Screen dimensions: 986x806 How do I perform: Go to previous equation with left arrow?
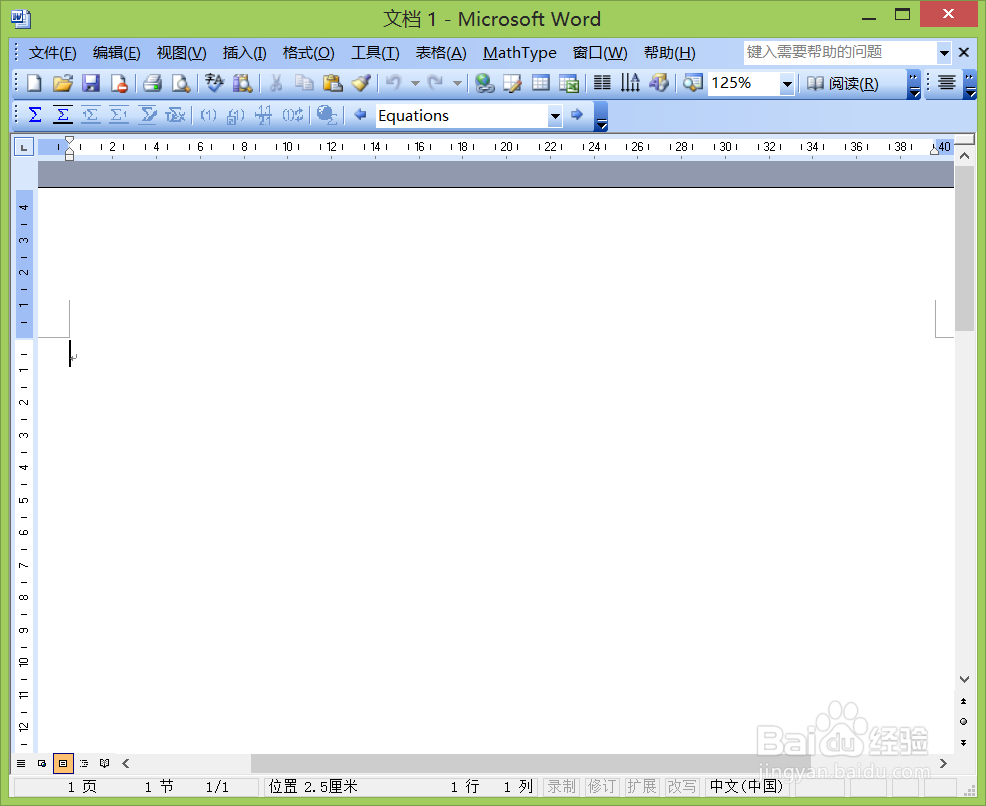[x=360, y=115]
